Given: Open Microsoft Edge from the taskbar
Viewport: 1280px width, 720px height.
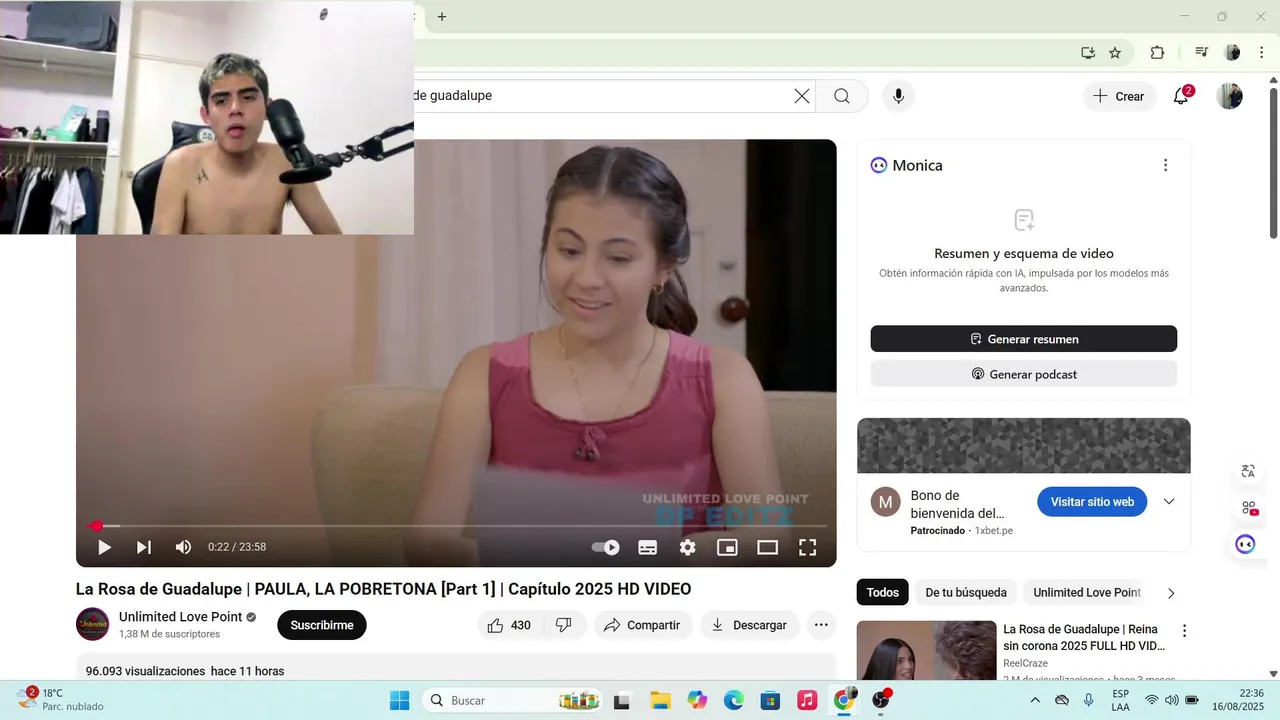Looking at the screenshot, I should [734, 700].
